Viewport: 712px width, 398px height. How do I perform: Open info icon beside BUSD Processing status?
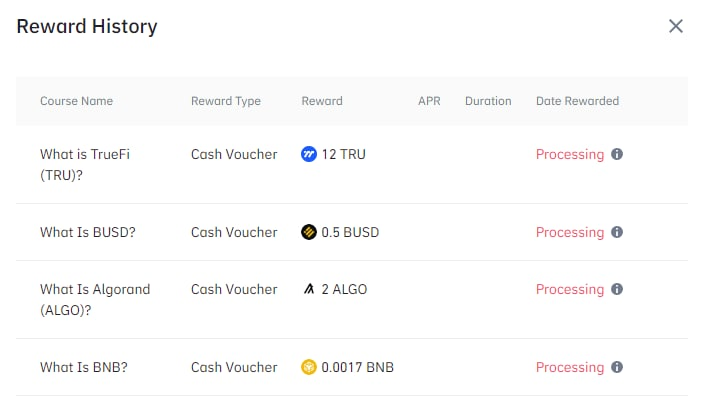[617, 232]
